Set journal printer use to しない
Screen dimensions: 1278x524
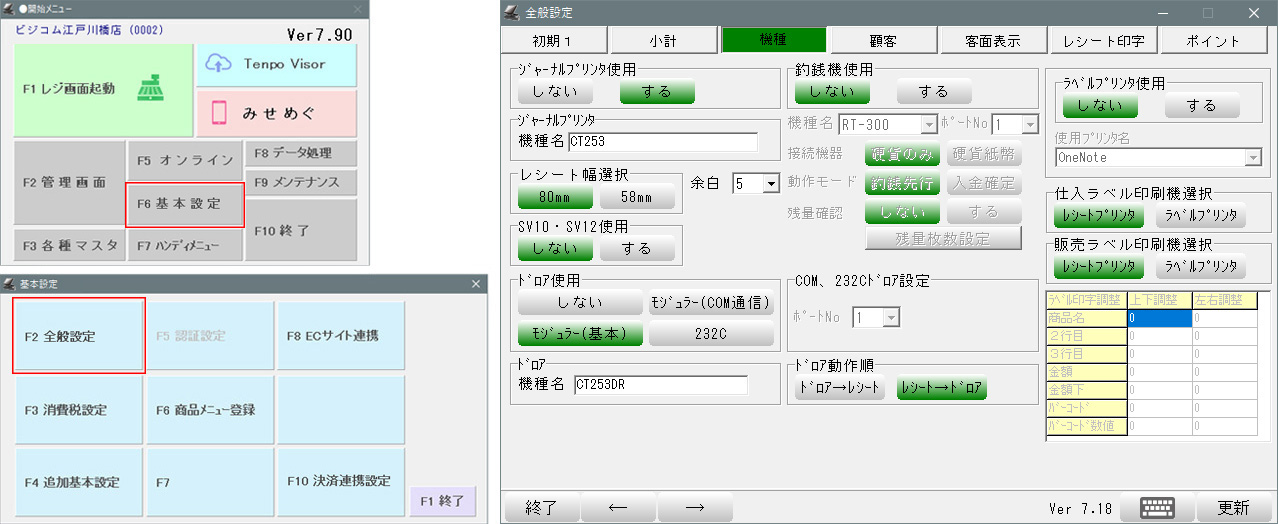pos(555,91)
